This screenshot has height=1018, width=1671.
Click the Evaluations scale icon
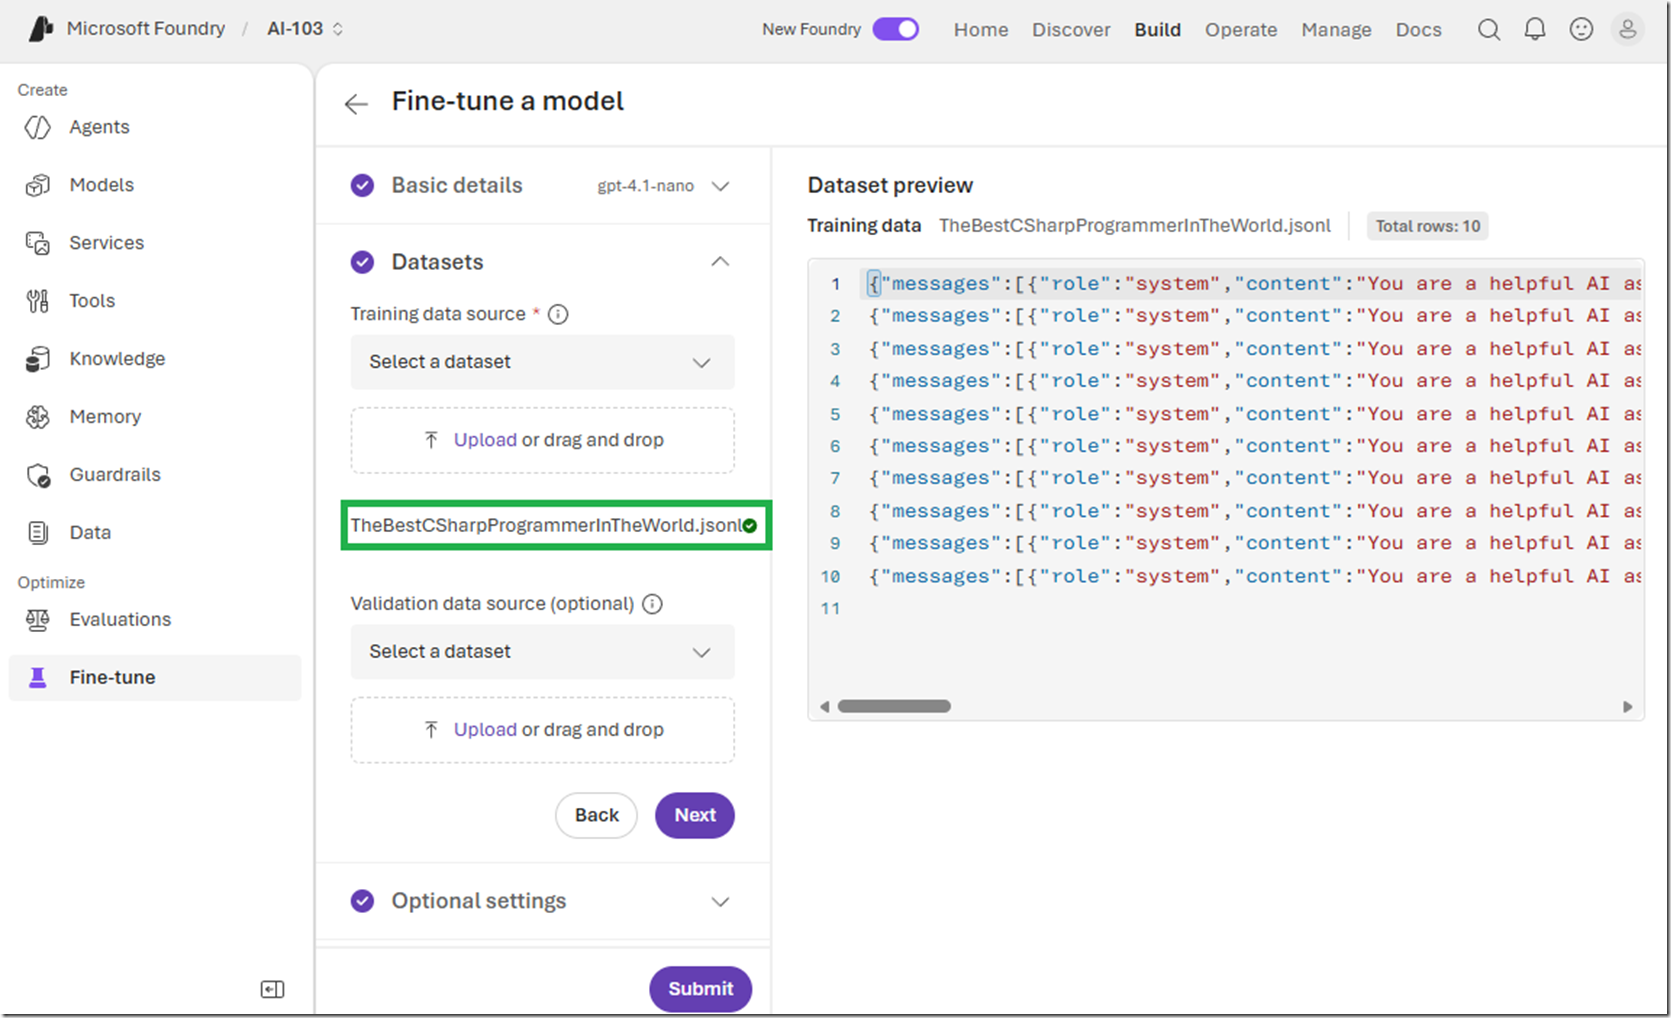(38, 620)
